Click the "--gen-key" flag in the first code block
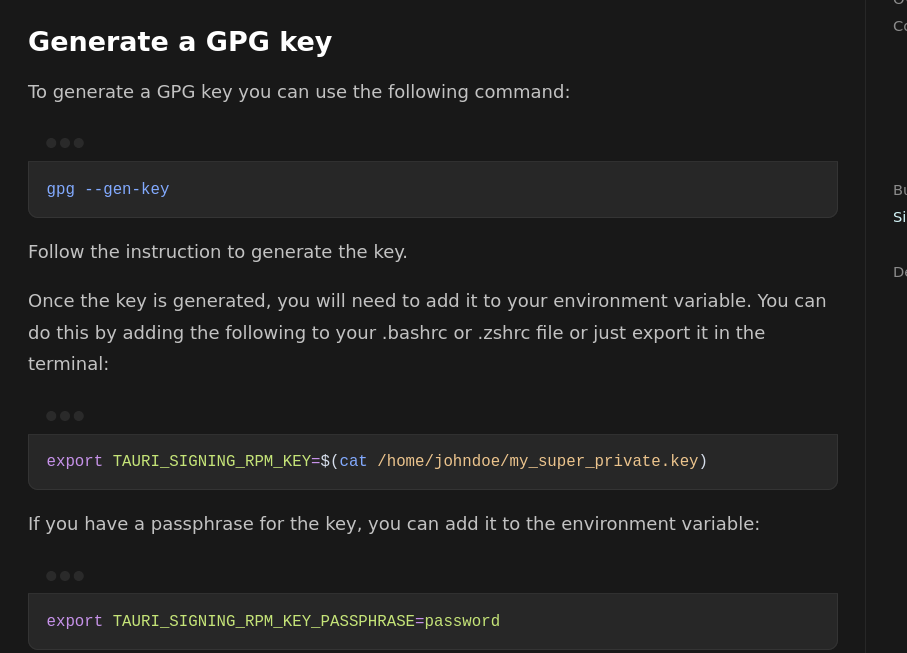 coord(126,190)
